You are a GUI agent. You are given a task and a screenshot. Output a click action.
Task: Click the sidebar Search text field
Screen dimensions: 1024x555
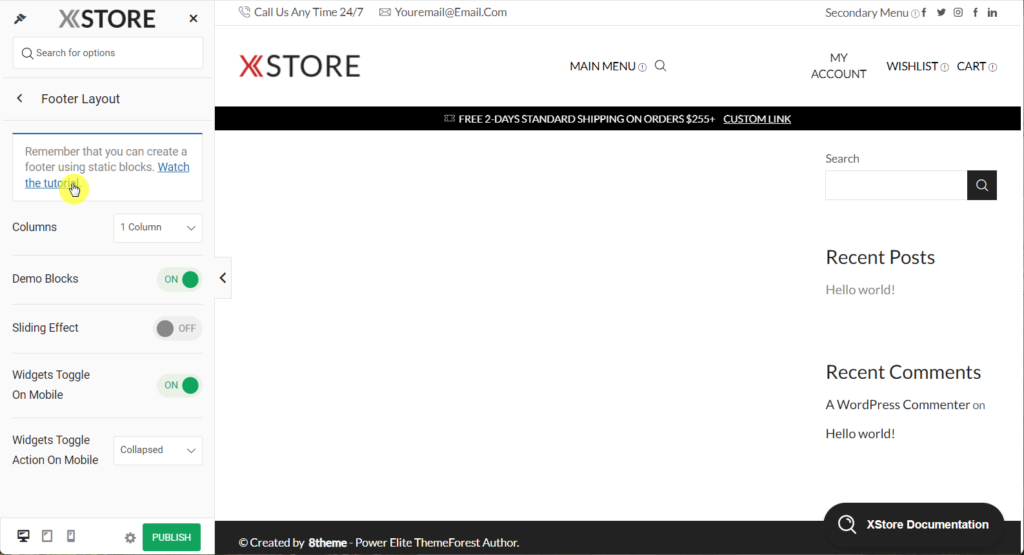(x=896, y=185)
